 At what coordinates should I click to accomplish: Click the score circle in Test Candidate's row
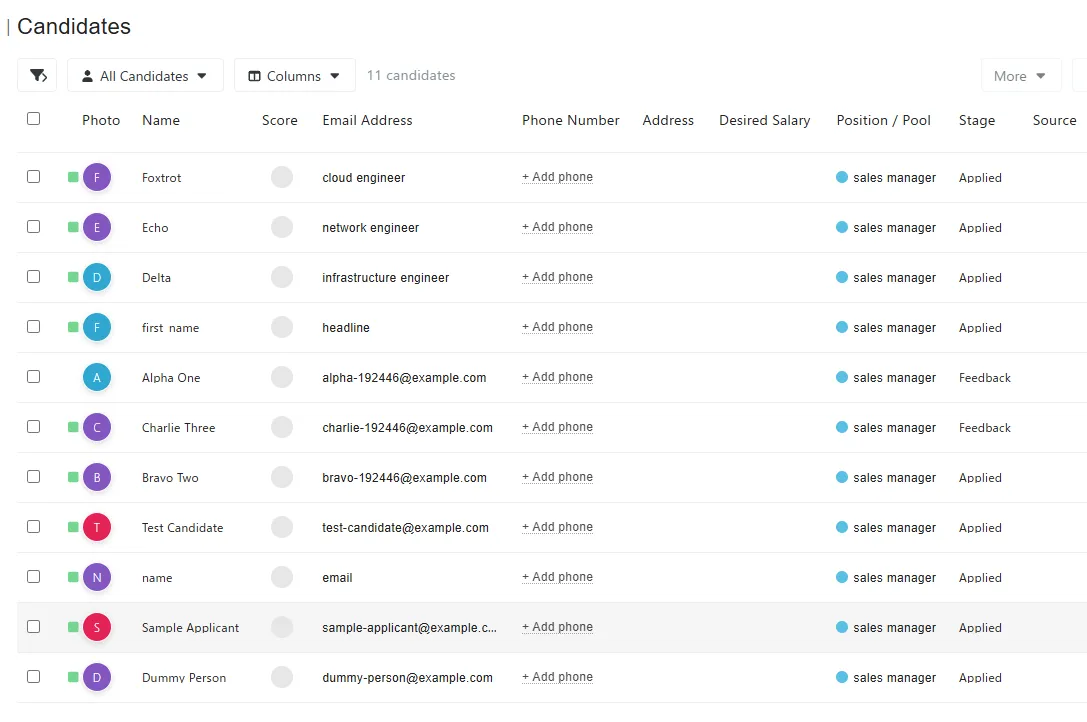pyautogui.click(x=282, y=526)
